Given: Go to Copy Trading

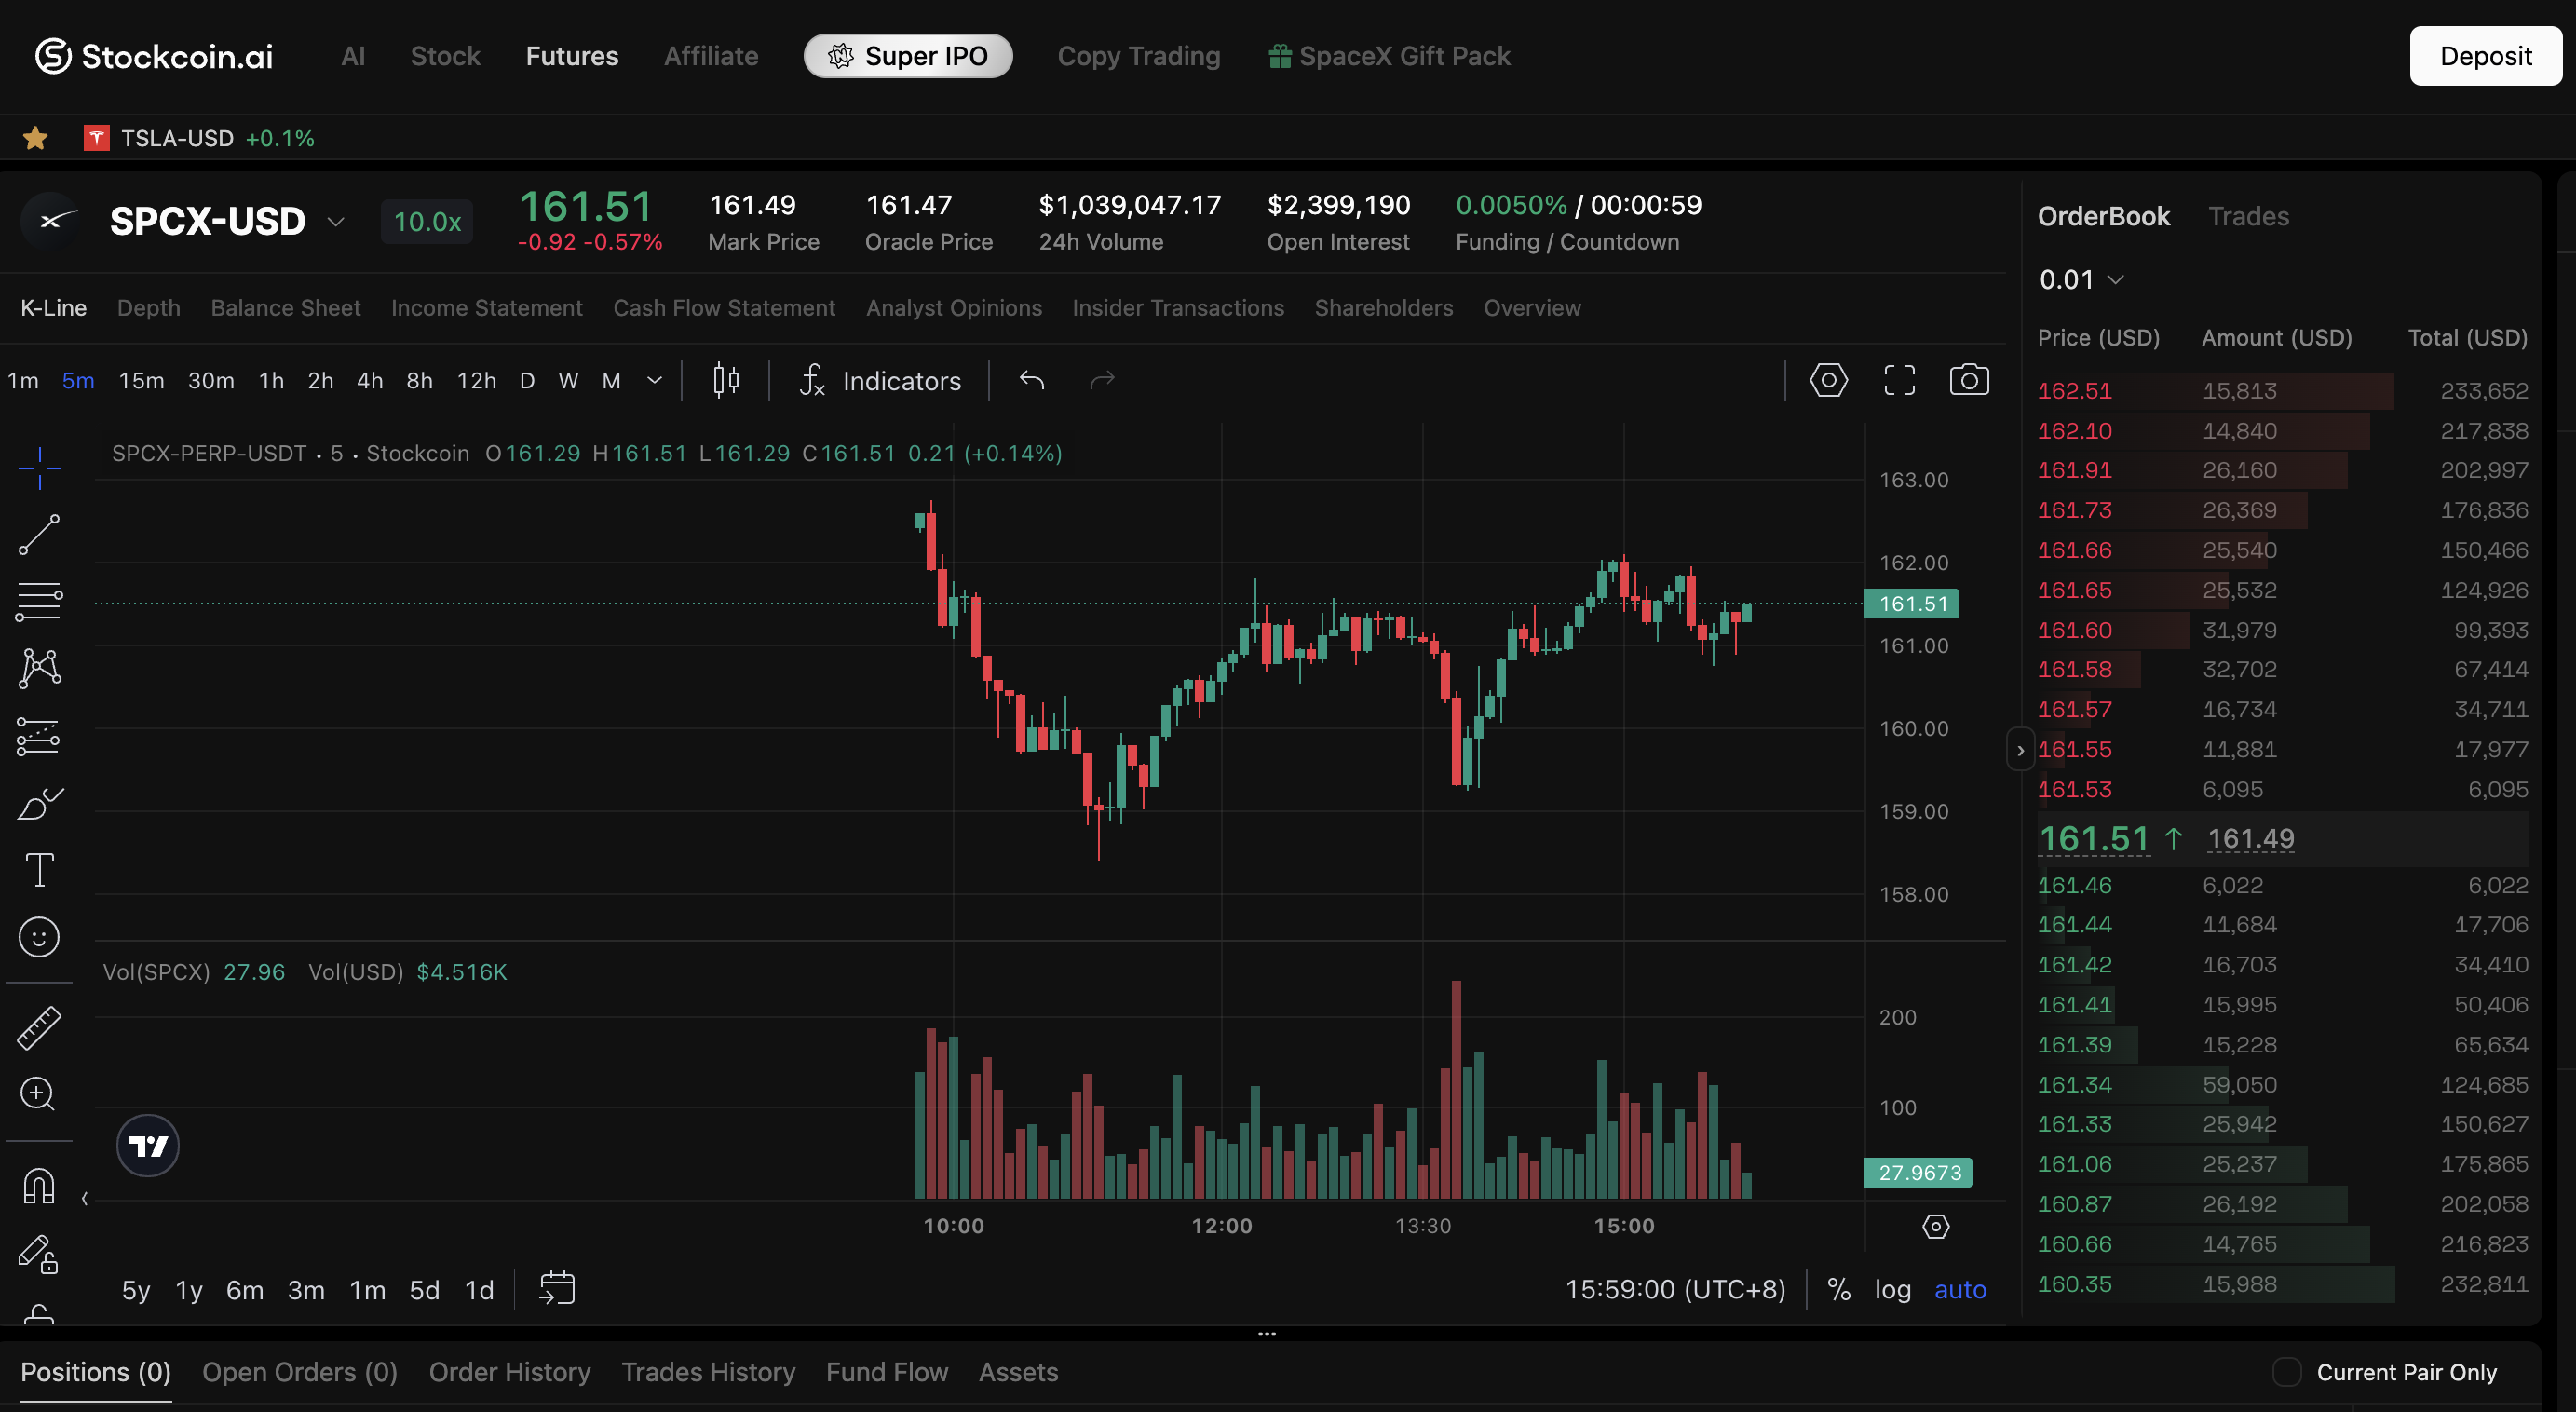Looking at the screenshot, I should tap(1139, 56).
